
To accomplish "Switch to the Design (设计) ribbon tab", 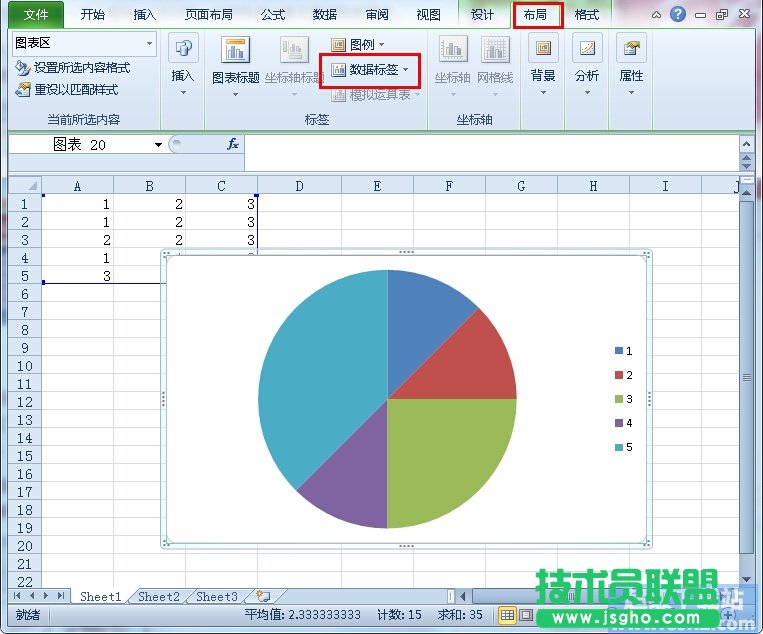I will [x=482, y=15].
